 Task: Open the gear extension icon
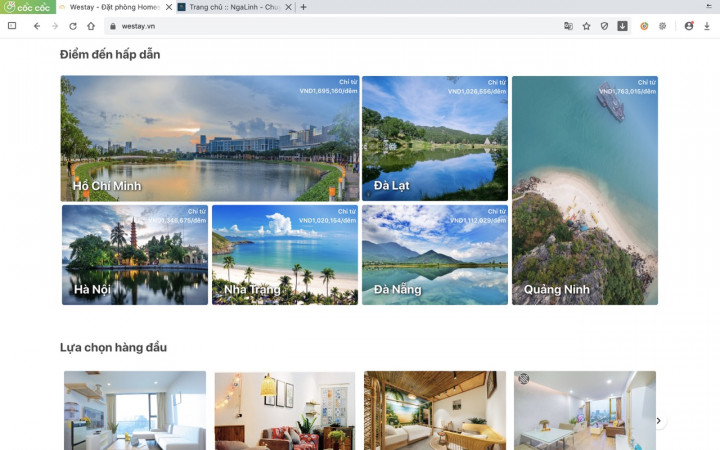(x=662, y=26)
